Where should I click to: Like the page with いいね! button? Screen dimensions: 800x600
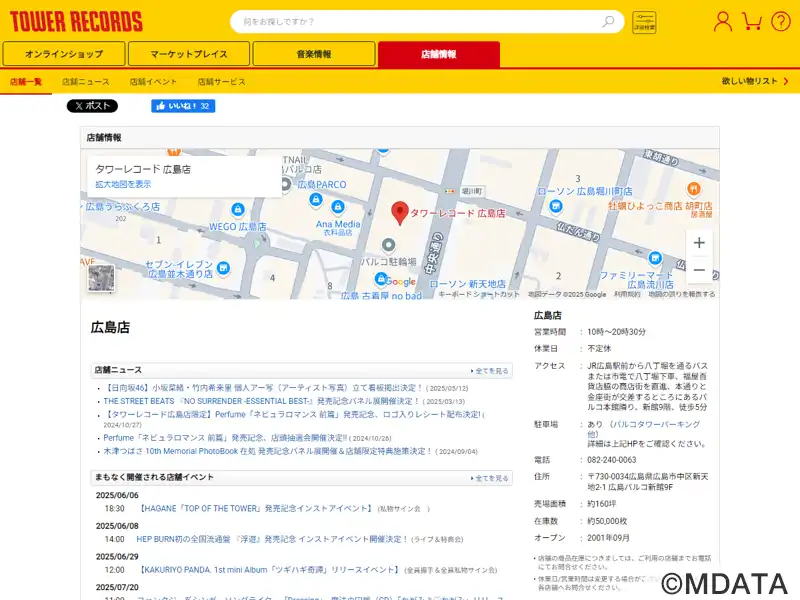tap(183, 106)
